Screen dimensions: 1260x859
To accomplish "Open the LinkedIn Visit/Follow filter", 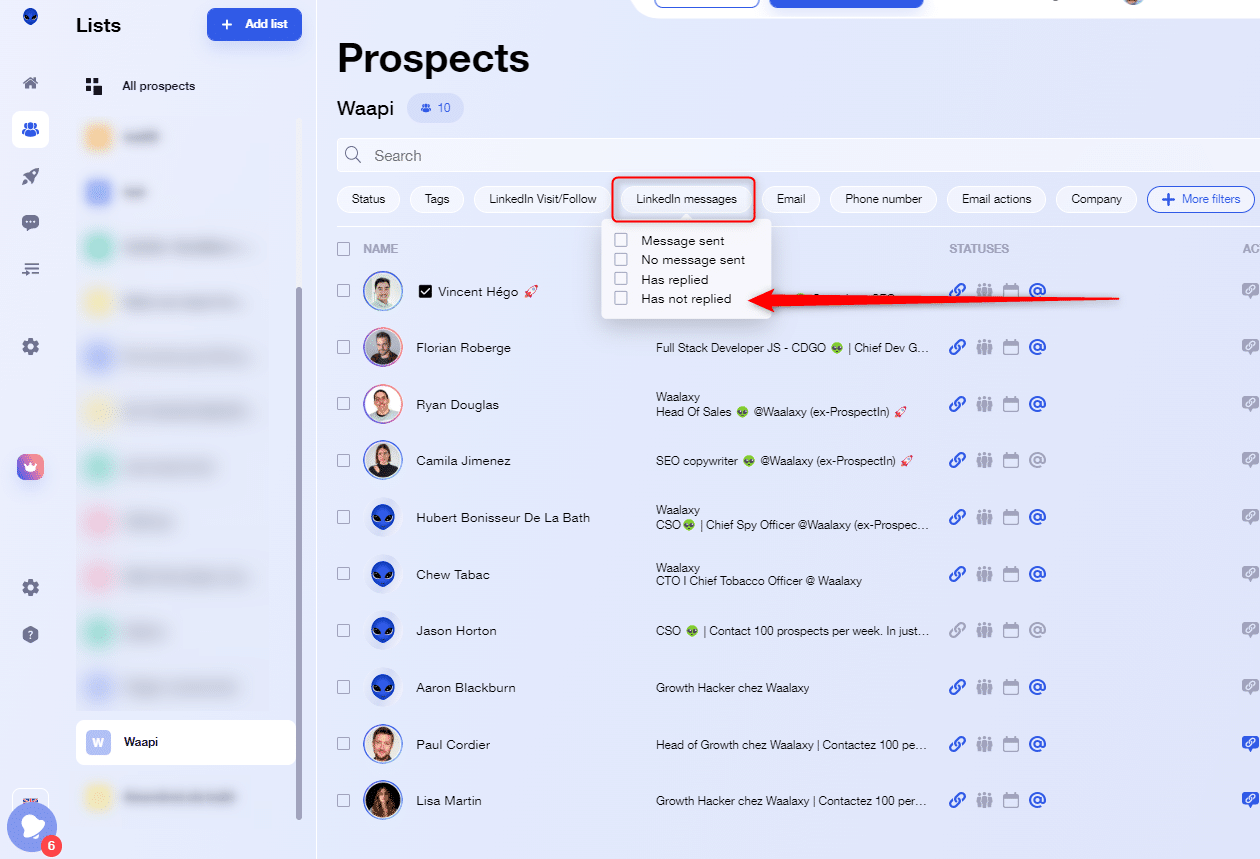I will pyautogui.click(x=542, y=199).
